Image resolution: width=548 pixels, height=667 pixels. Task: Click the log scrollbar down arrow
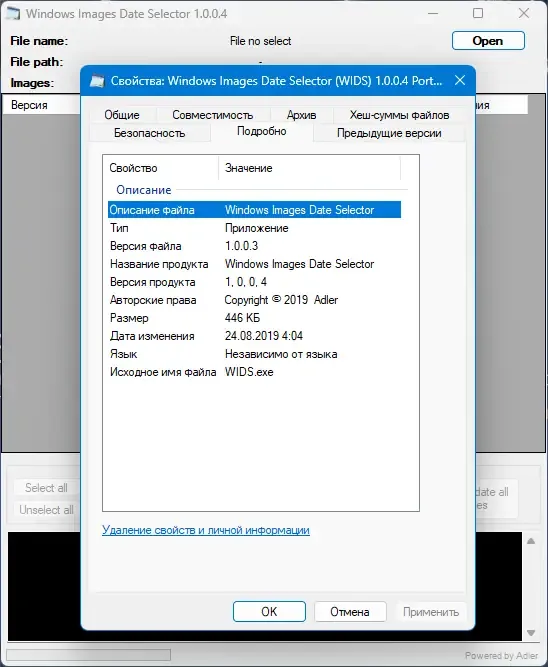531,633
